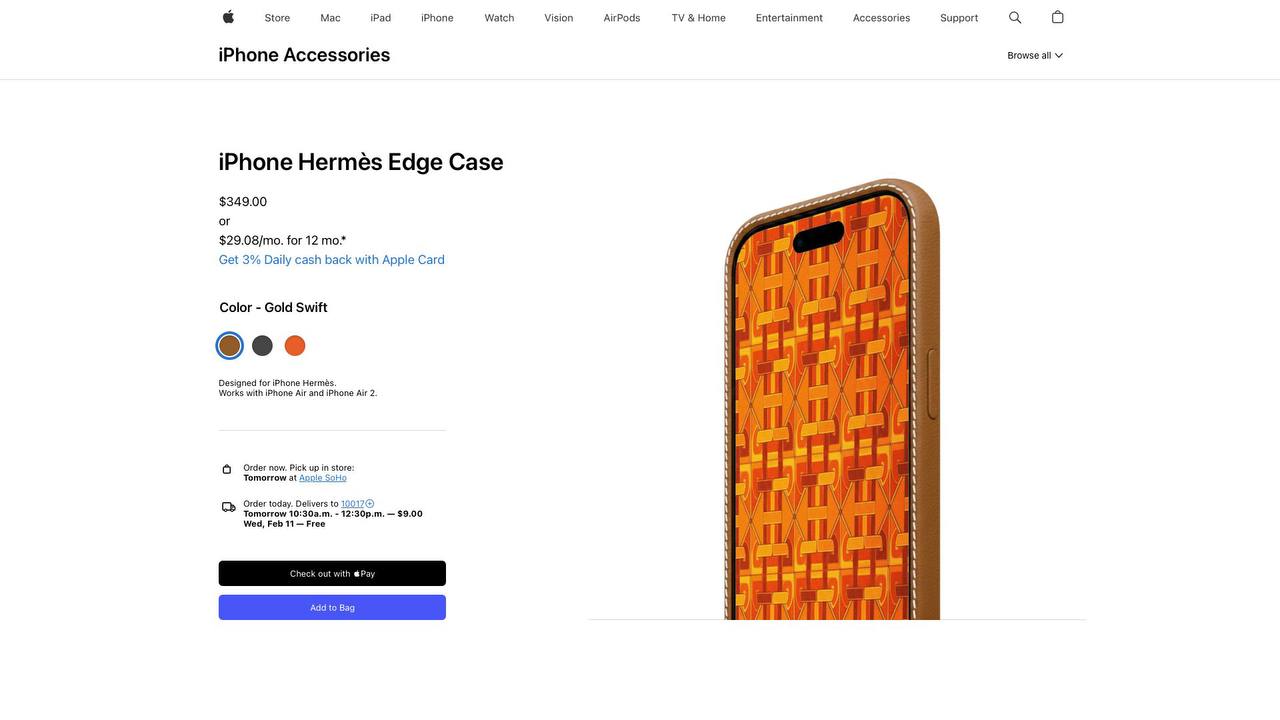Screen dimensions: 1280x720
Task: Click the delivery truck icon
Action: (228, 507)
